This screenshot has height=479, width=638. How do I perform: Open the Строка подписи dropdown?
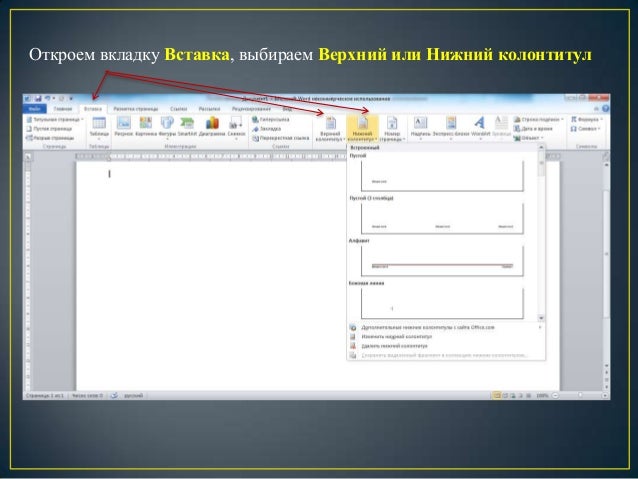click(539, 120)
